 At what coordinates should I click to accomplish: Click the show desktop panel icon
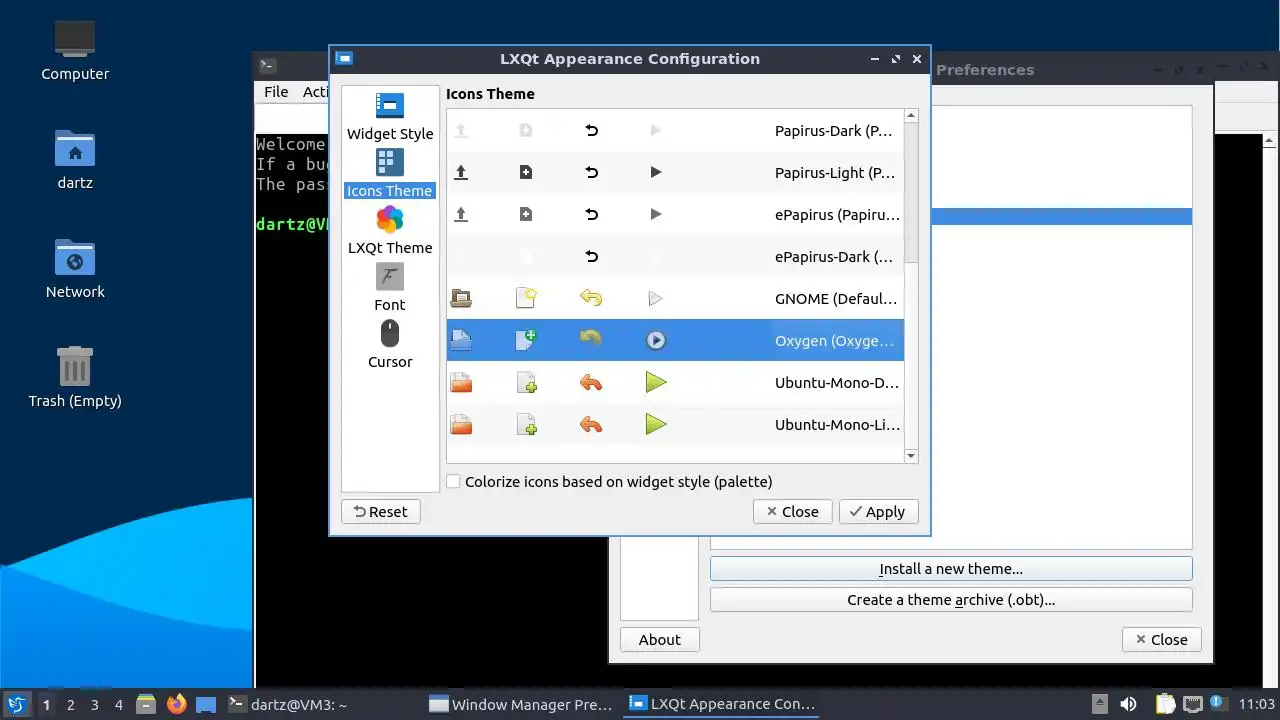206,704
